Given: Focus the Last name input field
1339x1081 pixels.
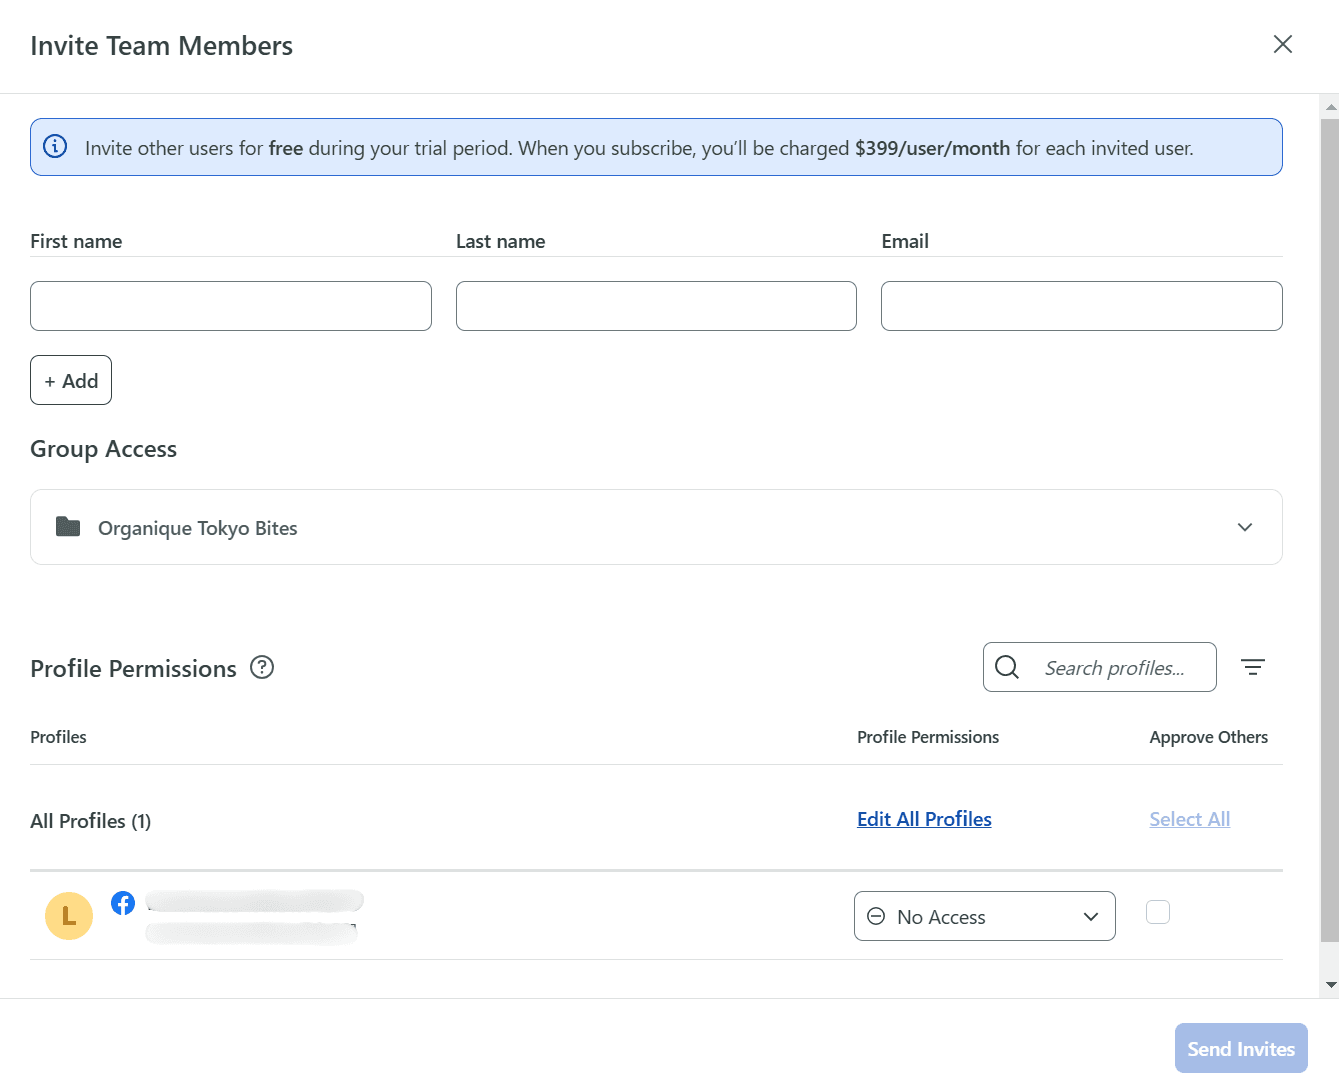Looking at the screenshot, I should (x=656, y=306).
